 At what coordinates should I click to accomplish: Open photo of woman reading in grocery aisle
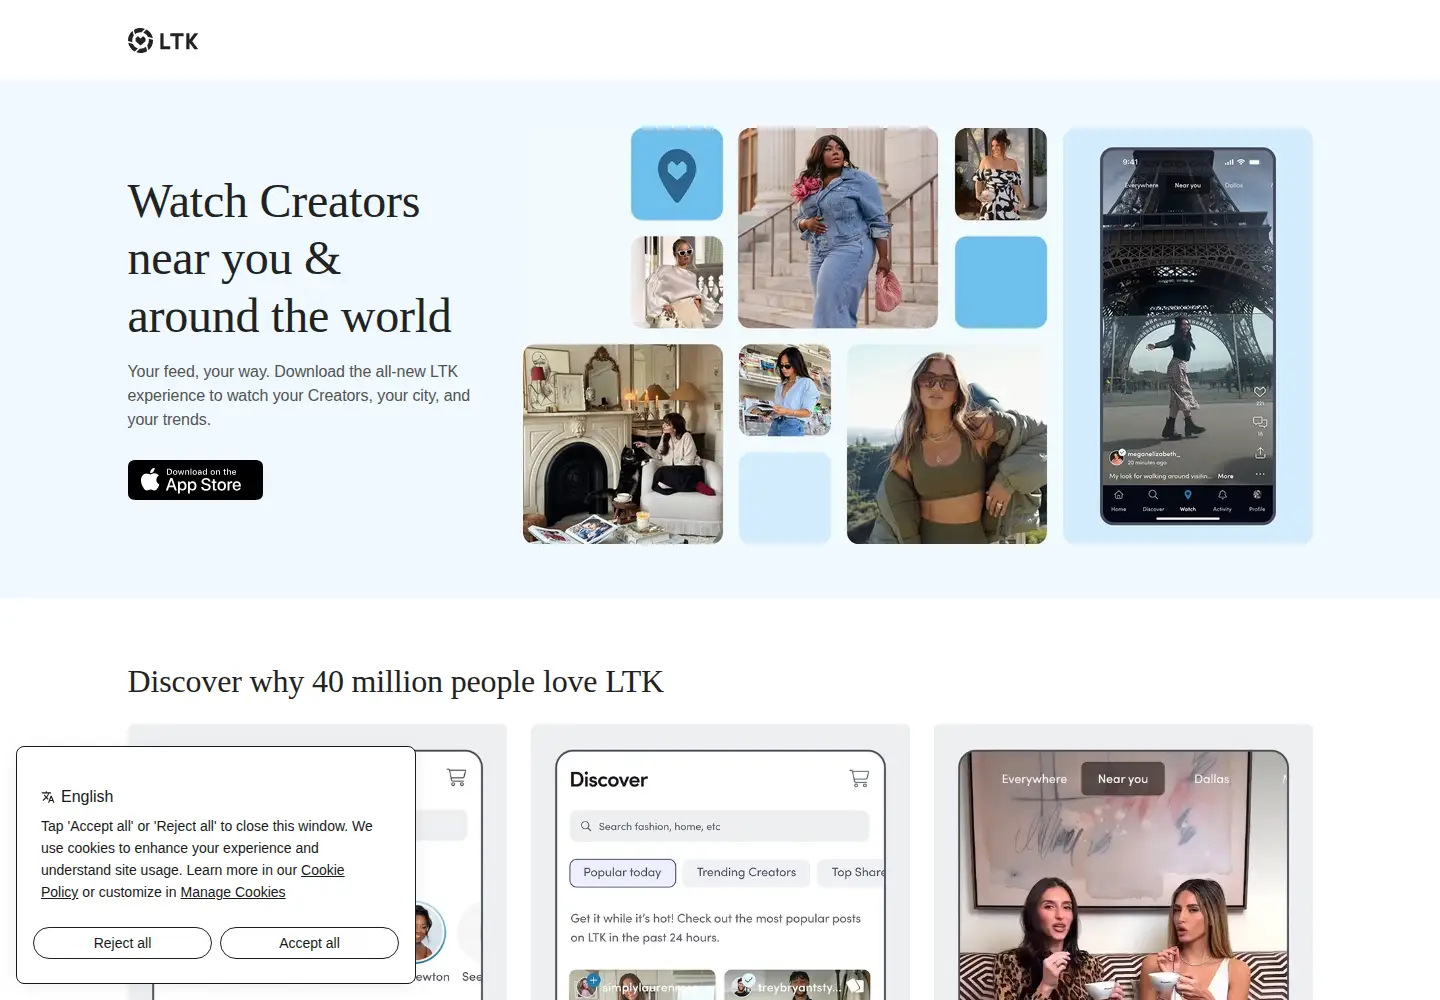click(x=785, y=390)
